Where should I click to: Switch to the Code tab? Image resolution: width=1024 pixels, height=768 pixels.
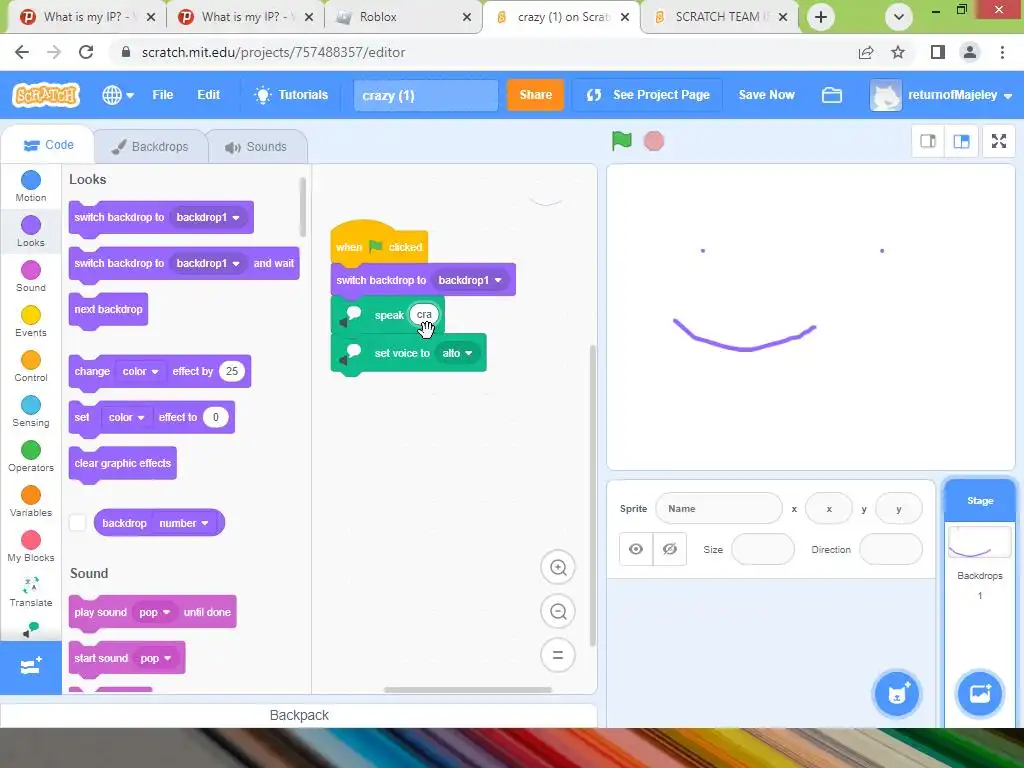tap(48, 145)
